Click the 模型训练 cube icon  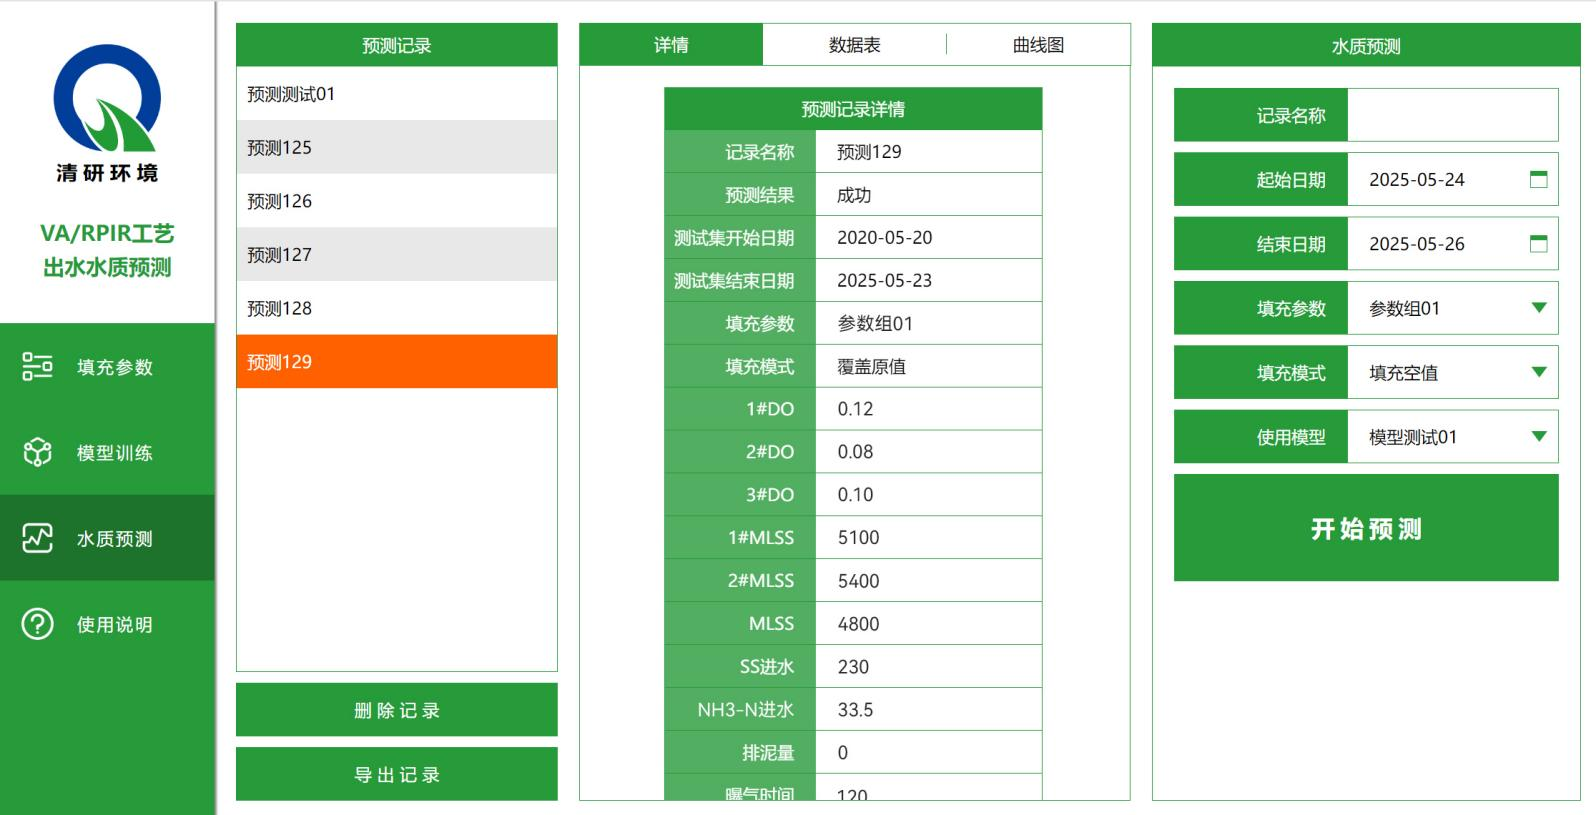[37, 453]
